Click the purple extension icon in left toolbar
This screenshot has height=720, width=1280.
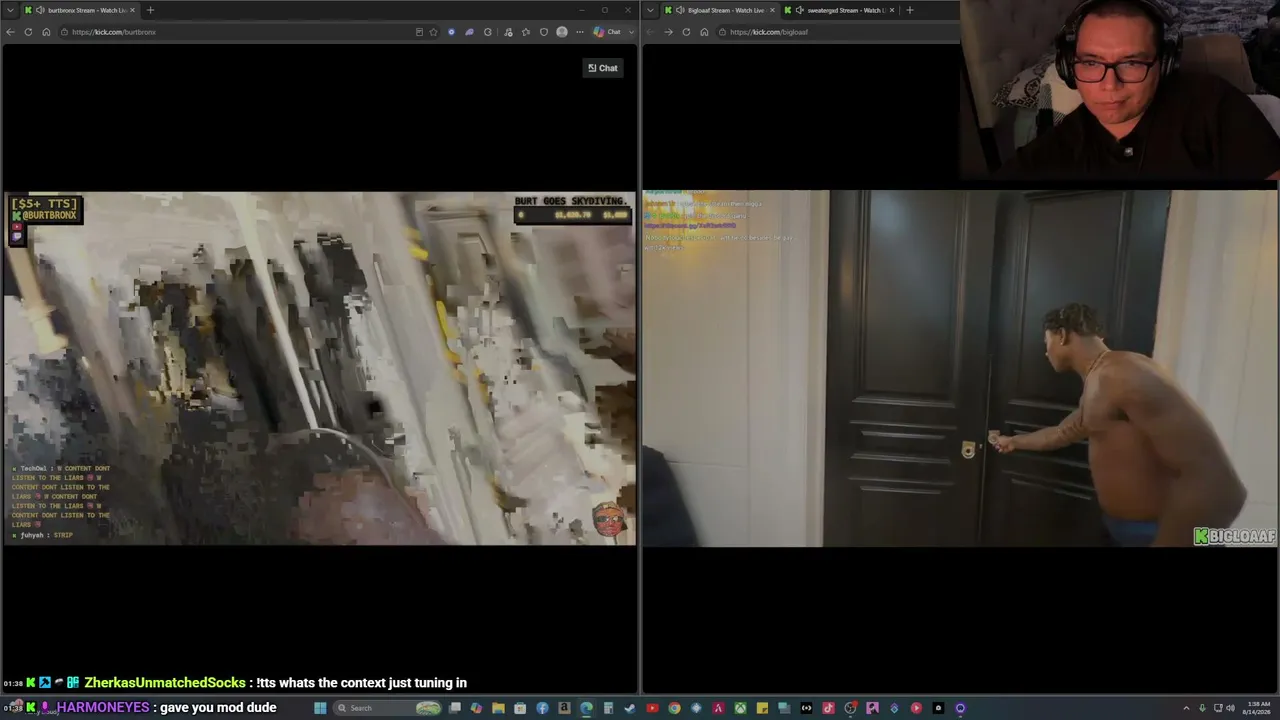pyautogui.click(x=469, y=32)
